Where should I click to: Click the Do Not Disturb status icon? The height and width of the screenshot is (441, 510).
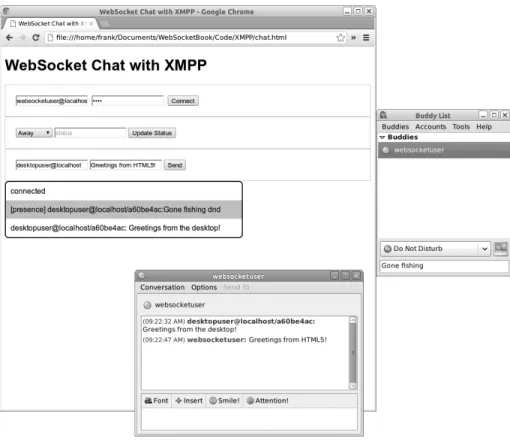387,249
